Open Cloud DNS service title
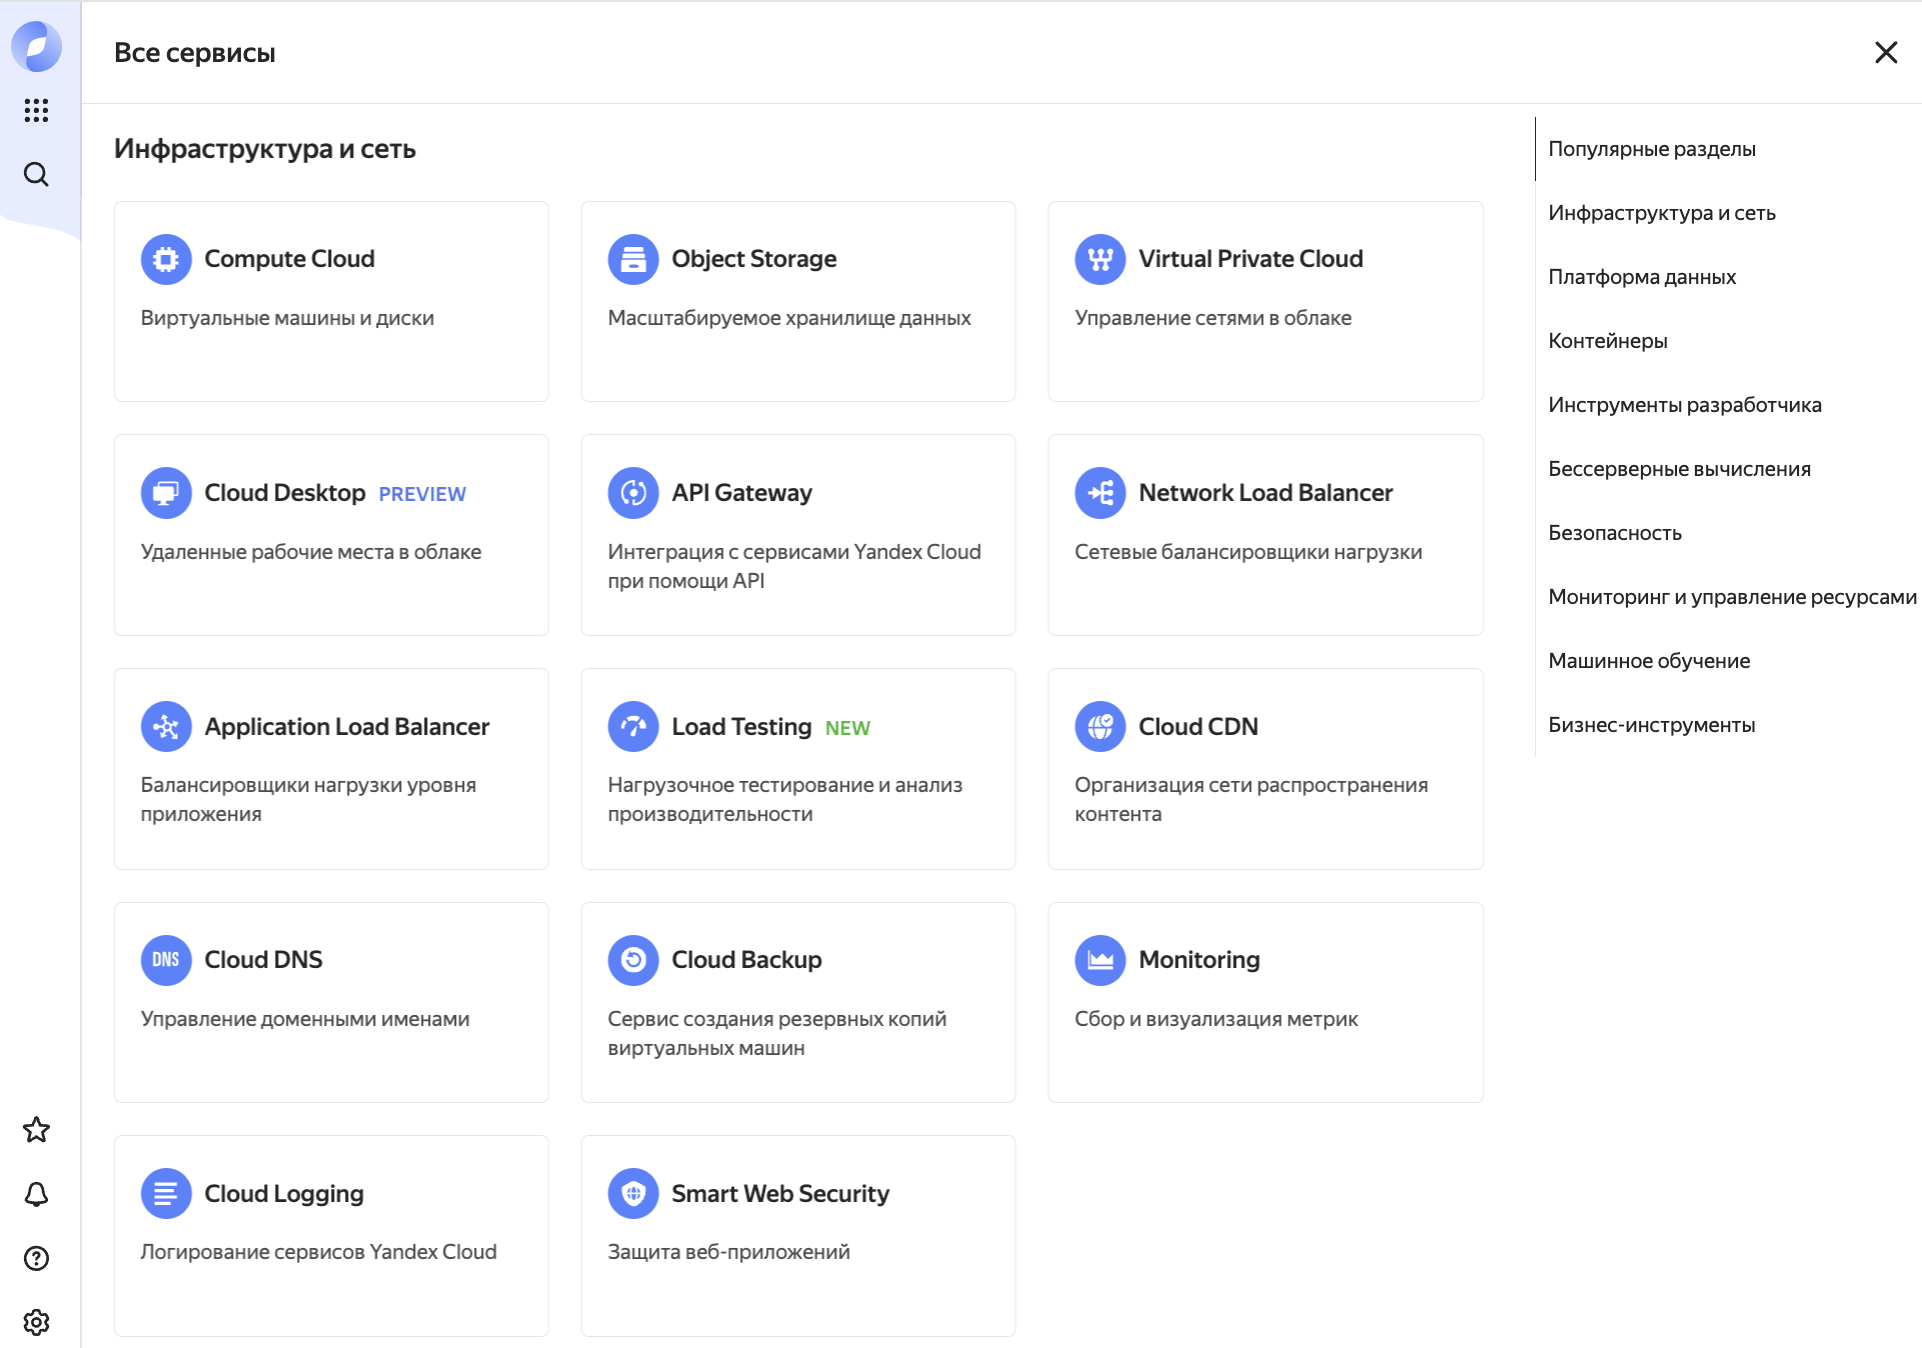Viewport: 1922px width, 1348px height. [263, 960]
